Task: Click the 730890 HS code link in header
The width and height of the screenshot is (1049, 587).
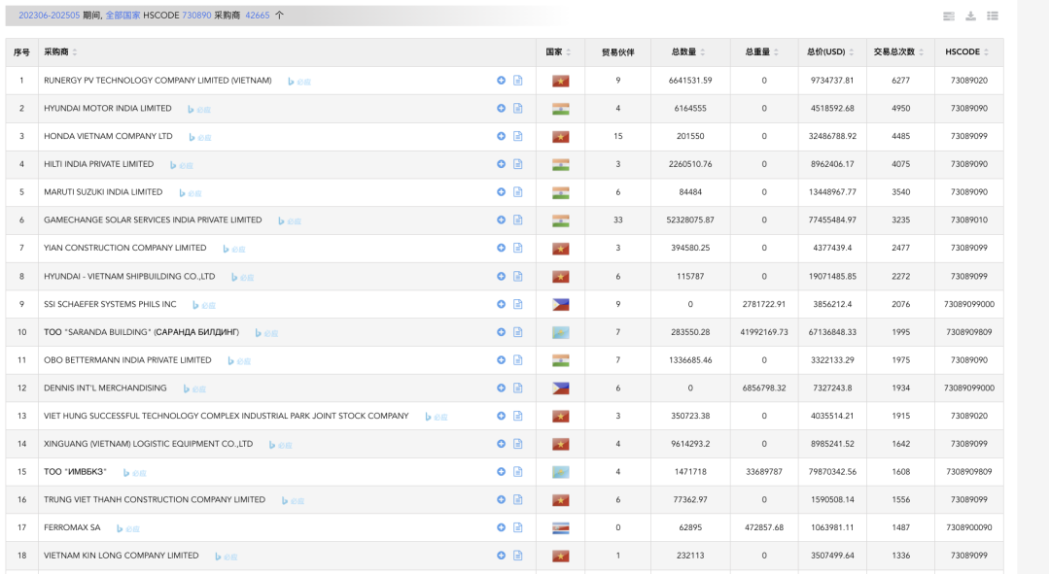Action: coord(196,15)
